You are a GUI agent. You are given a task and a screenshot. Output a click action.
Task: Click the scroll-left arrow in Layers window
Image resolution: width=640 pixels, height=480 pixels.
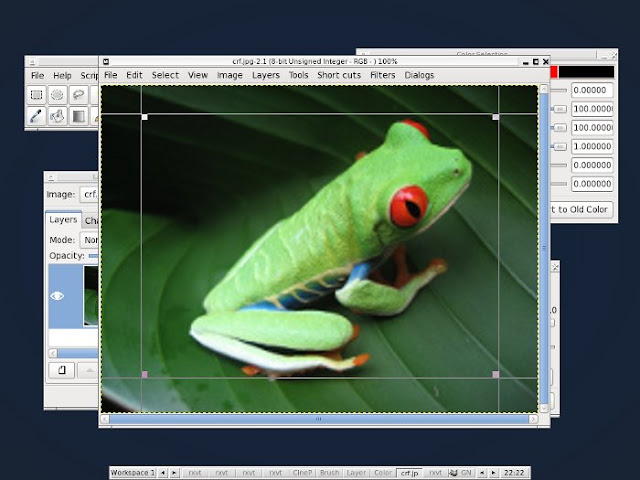pos(53,353)
